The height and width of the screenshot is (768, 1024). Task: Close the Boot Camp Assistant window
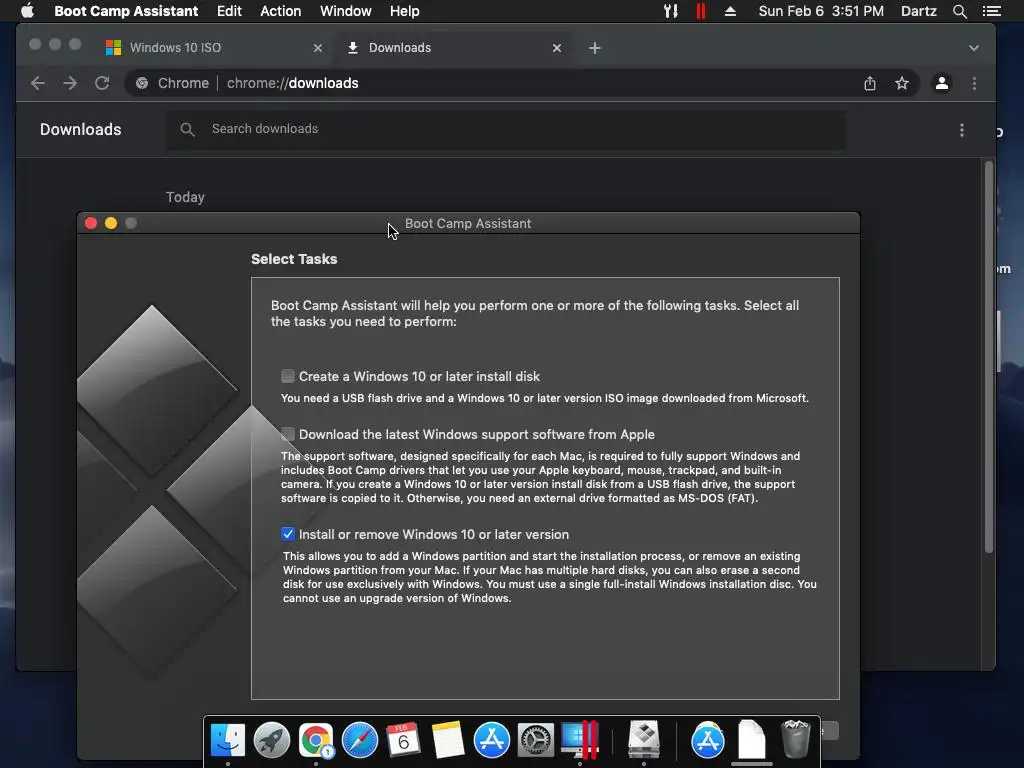91,223
